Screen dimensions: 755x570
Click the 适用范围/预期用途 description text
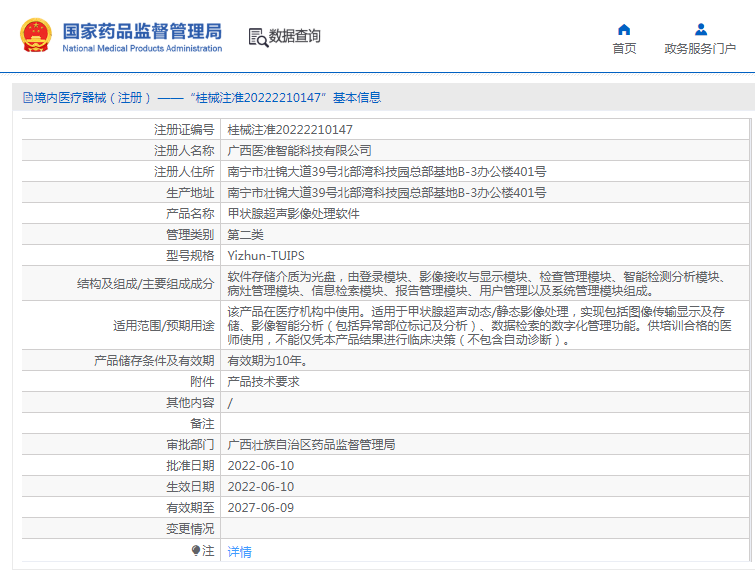[x=480, y=325]
